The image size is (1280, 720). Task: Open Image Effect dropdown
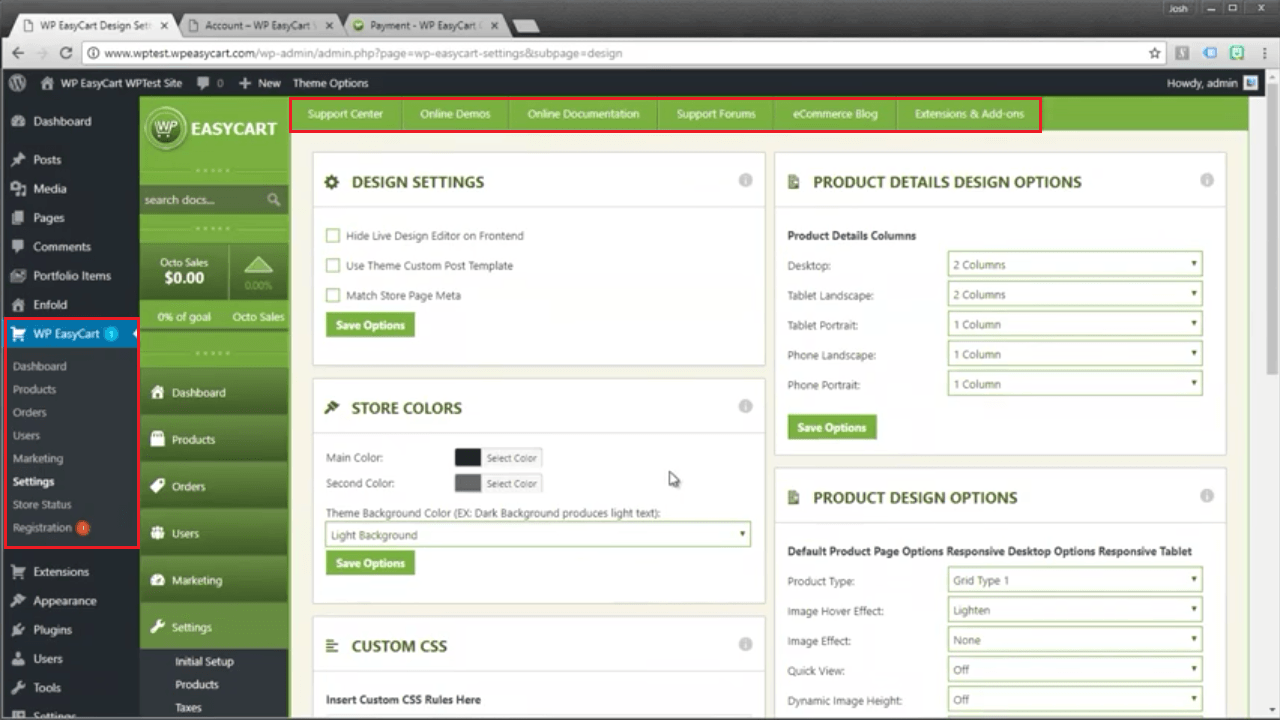tap(1075, 640)
